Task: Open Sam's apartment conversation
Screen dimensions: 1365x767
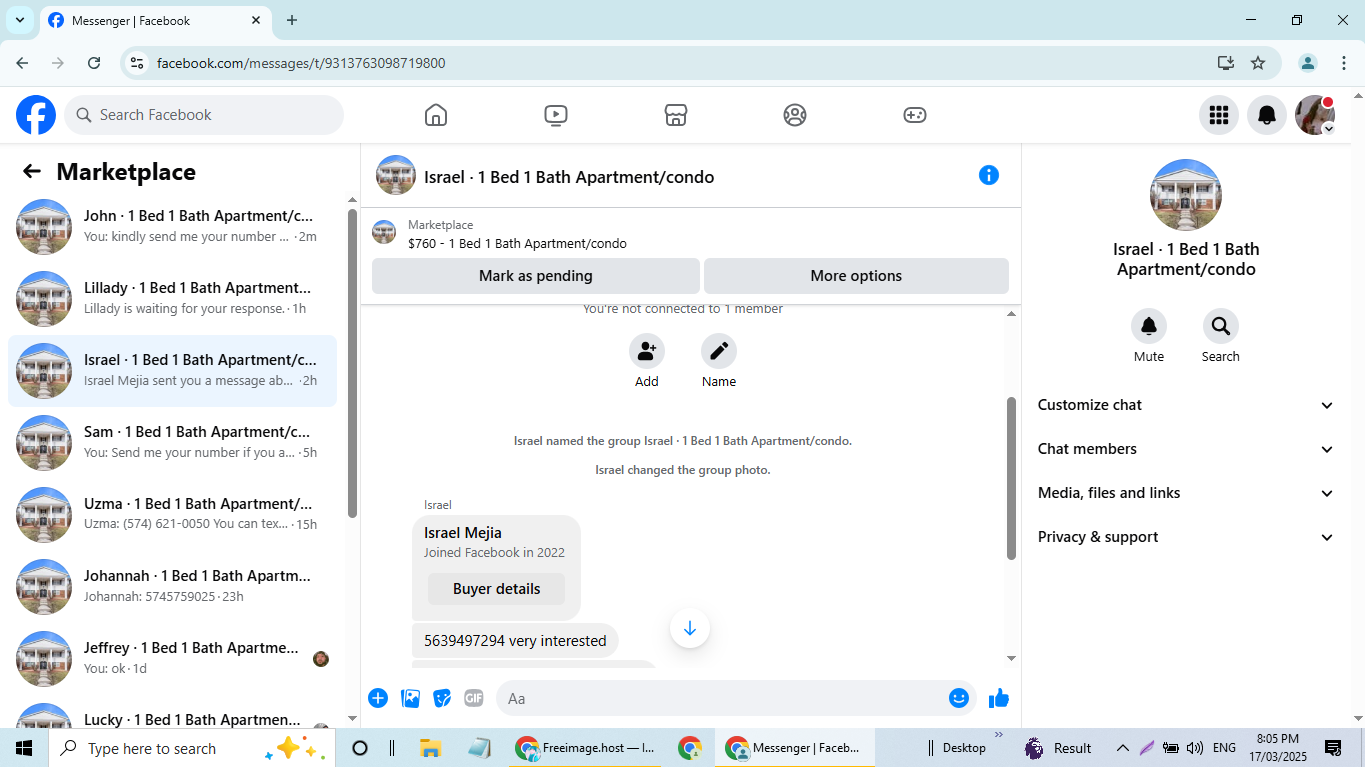Action: point(173,443)
